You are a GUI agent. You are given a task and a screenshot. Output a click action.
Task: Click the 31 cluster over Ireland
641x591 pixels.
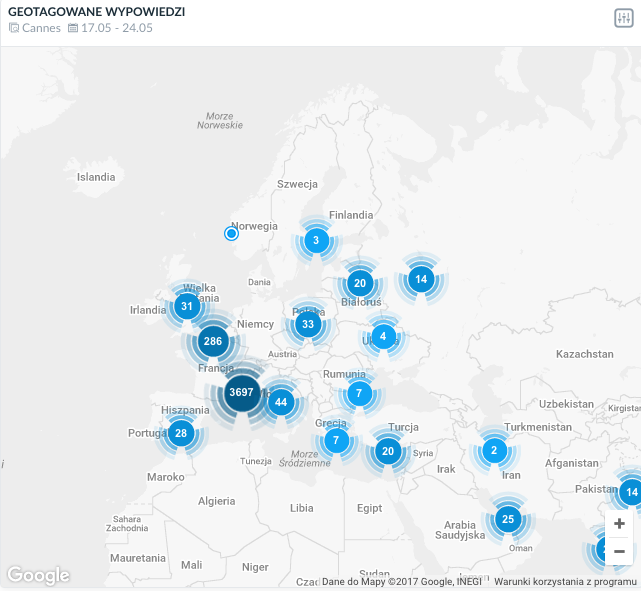point(186,306)
